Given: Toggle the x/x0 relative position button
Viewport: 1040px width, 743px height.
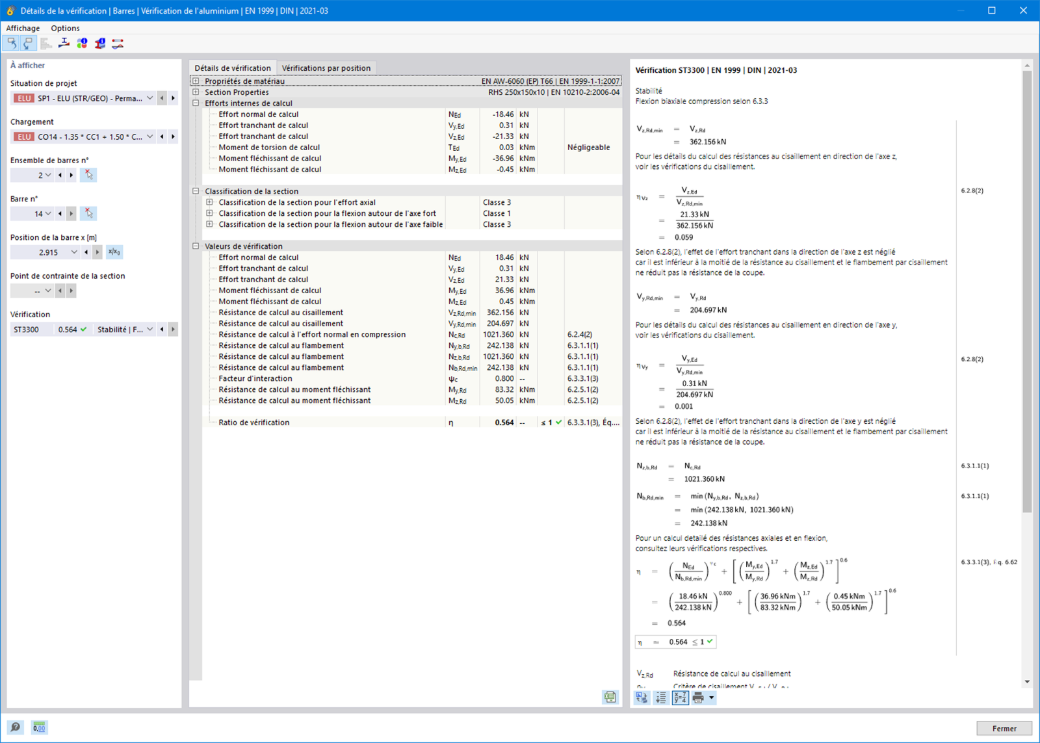Looking at the screenshot, I should pyautogui.click(x=114, y=252).
